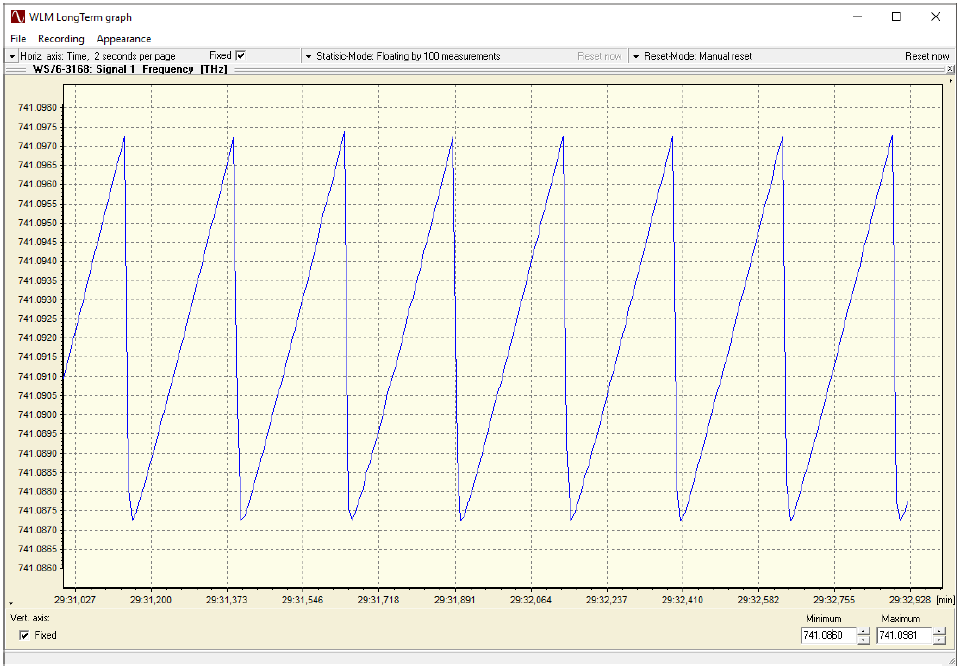Open the Recording menu
The image size is (959, 667).
point(61,39)
